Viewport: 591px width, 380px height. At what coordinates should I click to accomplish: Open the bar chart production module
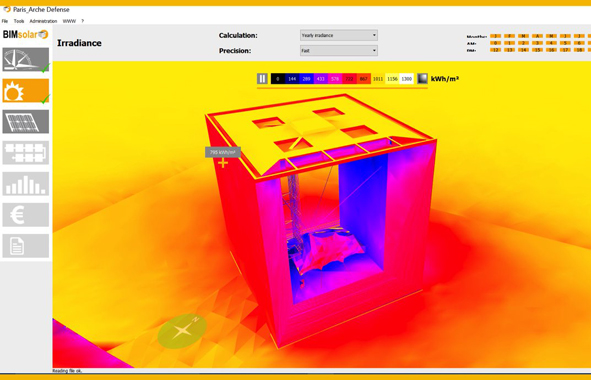pos(26,184)
